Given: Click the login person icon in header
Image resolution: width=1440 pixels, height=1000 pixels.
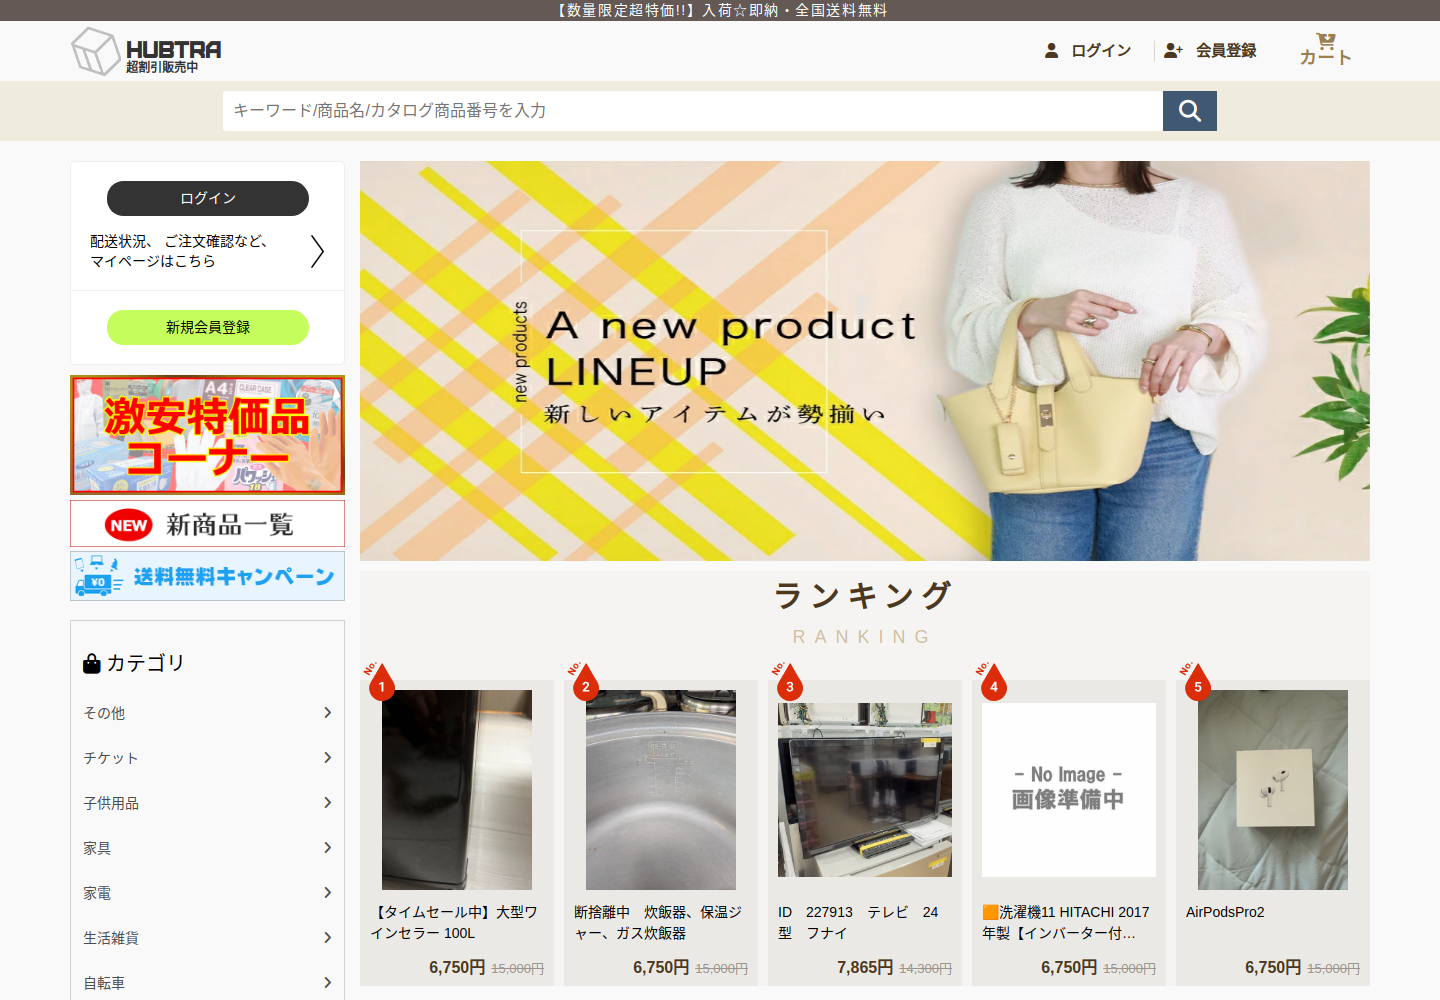Looking at the screenshot, I should pyautogui.click(x=1051, y=50).
